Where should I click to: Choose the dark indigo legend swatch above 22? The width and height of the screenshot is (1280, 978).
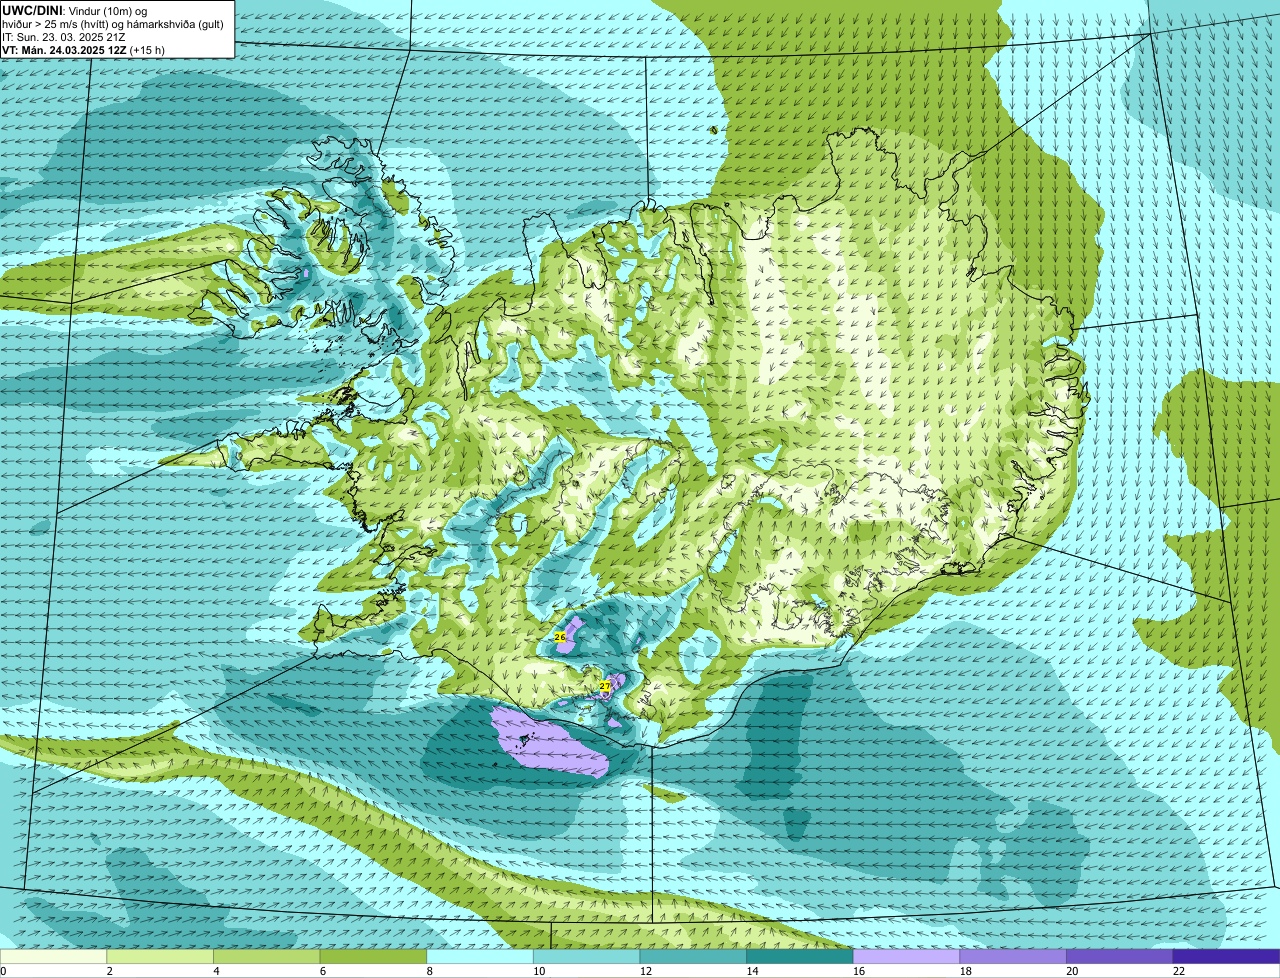click(1226, 956)
